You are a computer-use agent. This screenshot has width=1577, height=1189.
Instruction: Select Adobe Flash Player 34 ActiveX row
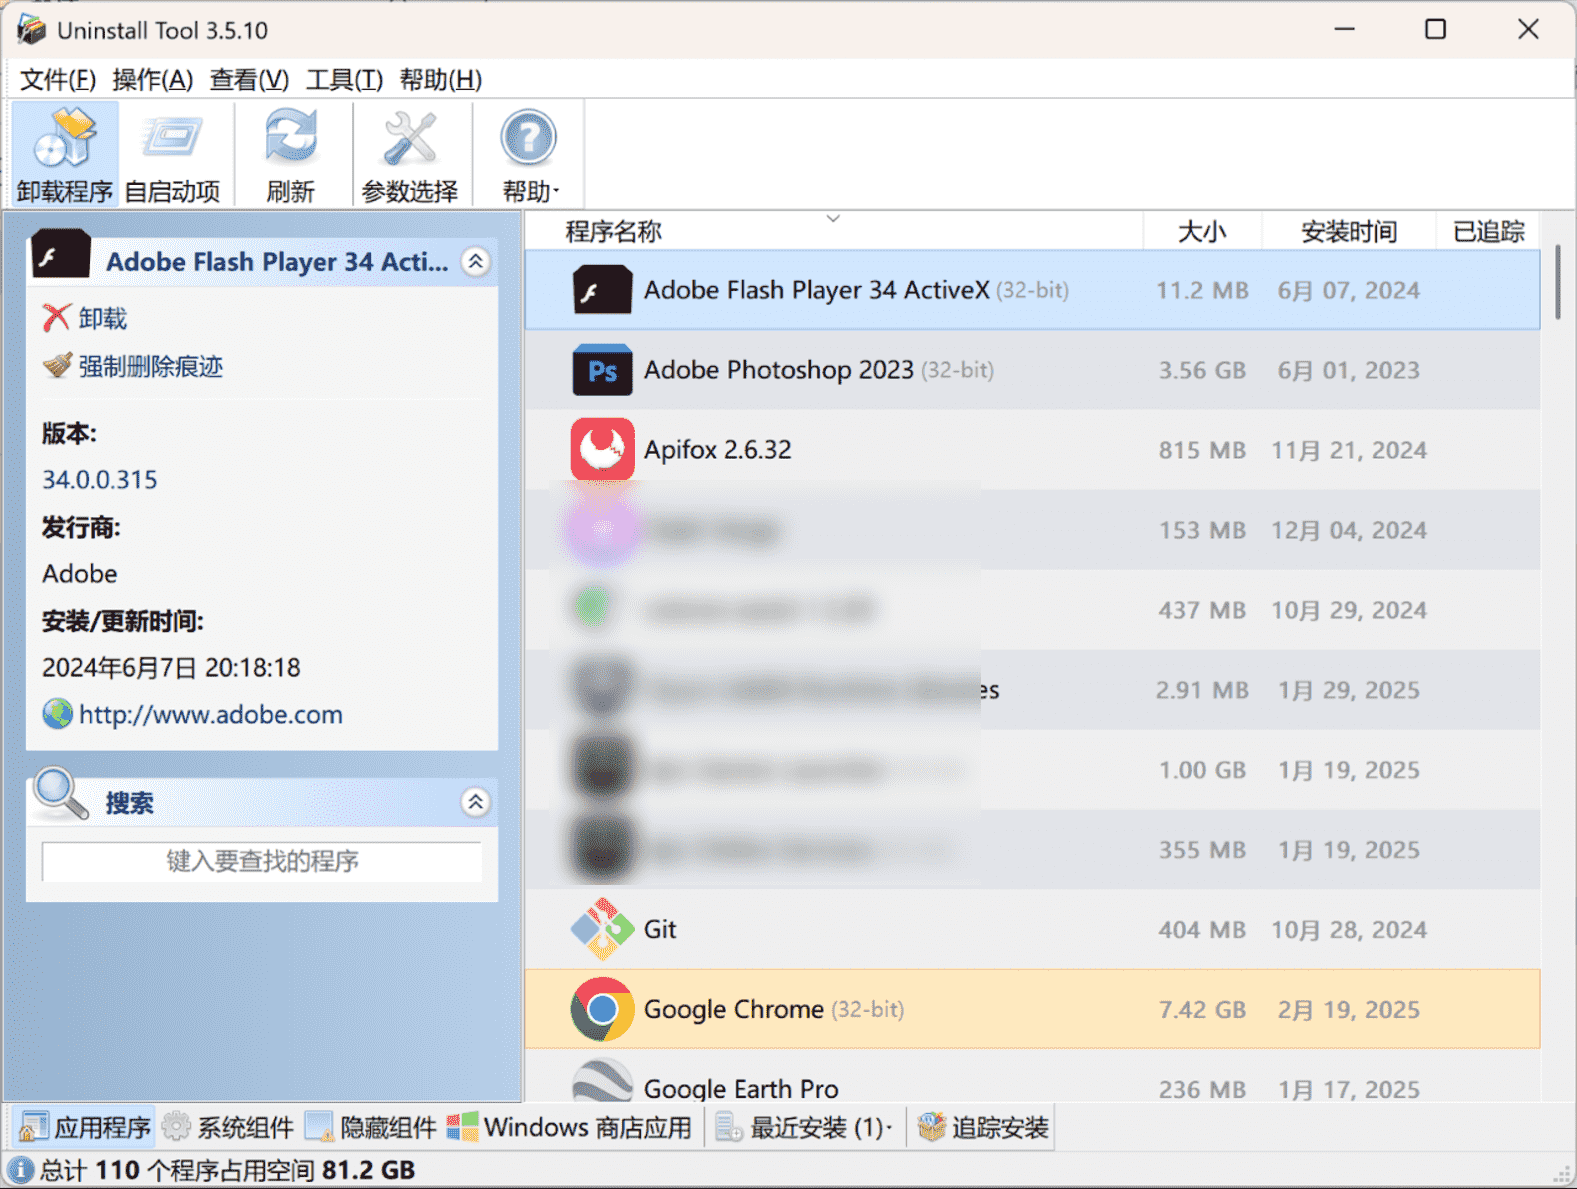coord(1033,290)
